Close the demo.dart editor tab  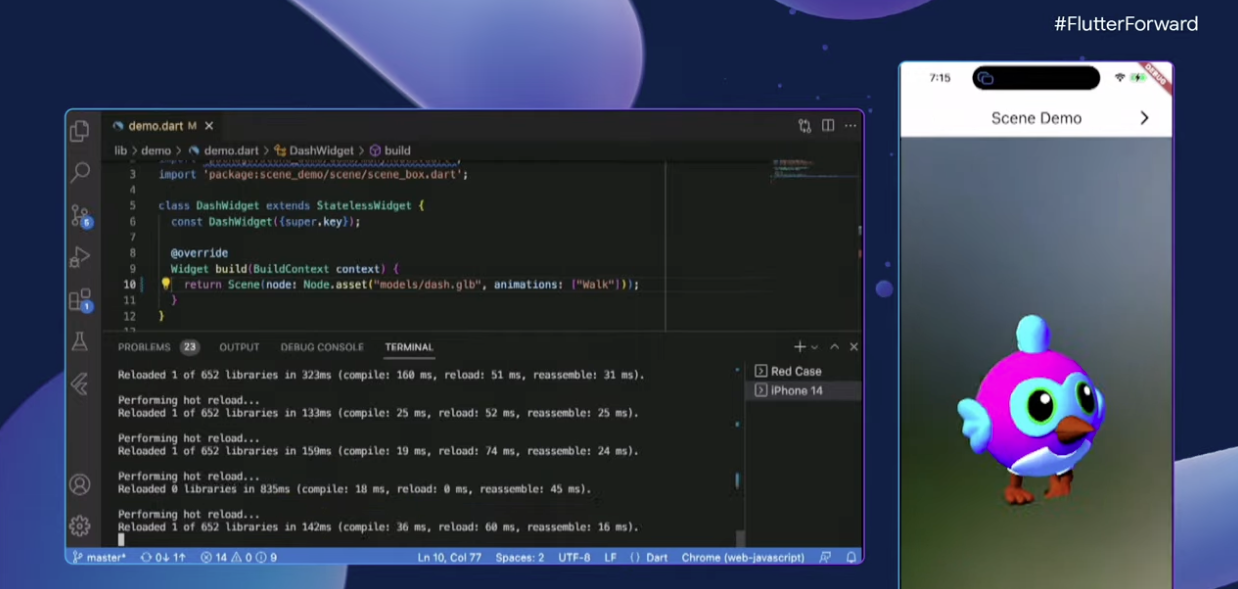(209, 126)
